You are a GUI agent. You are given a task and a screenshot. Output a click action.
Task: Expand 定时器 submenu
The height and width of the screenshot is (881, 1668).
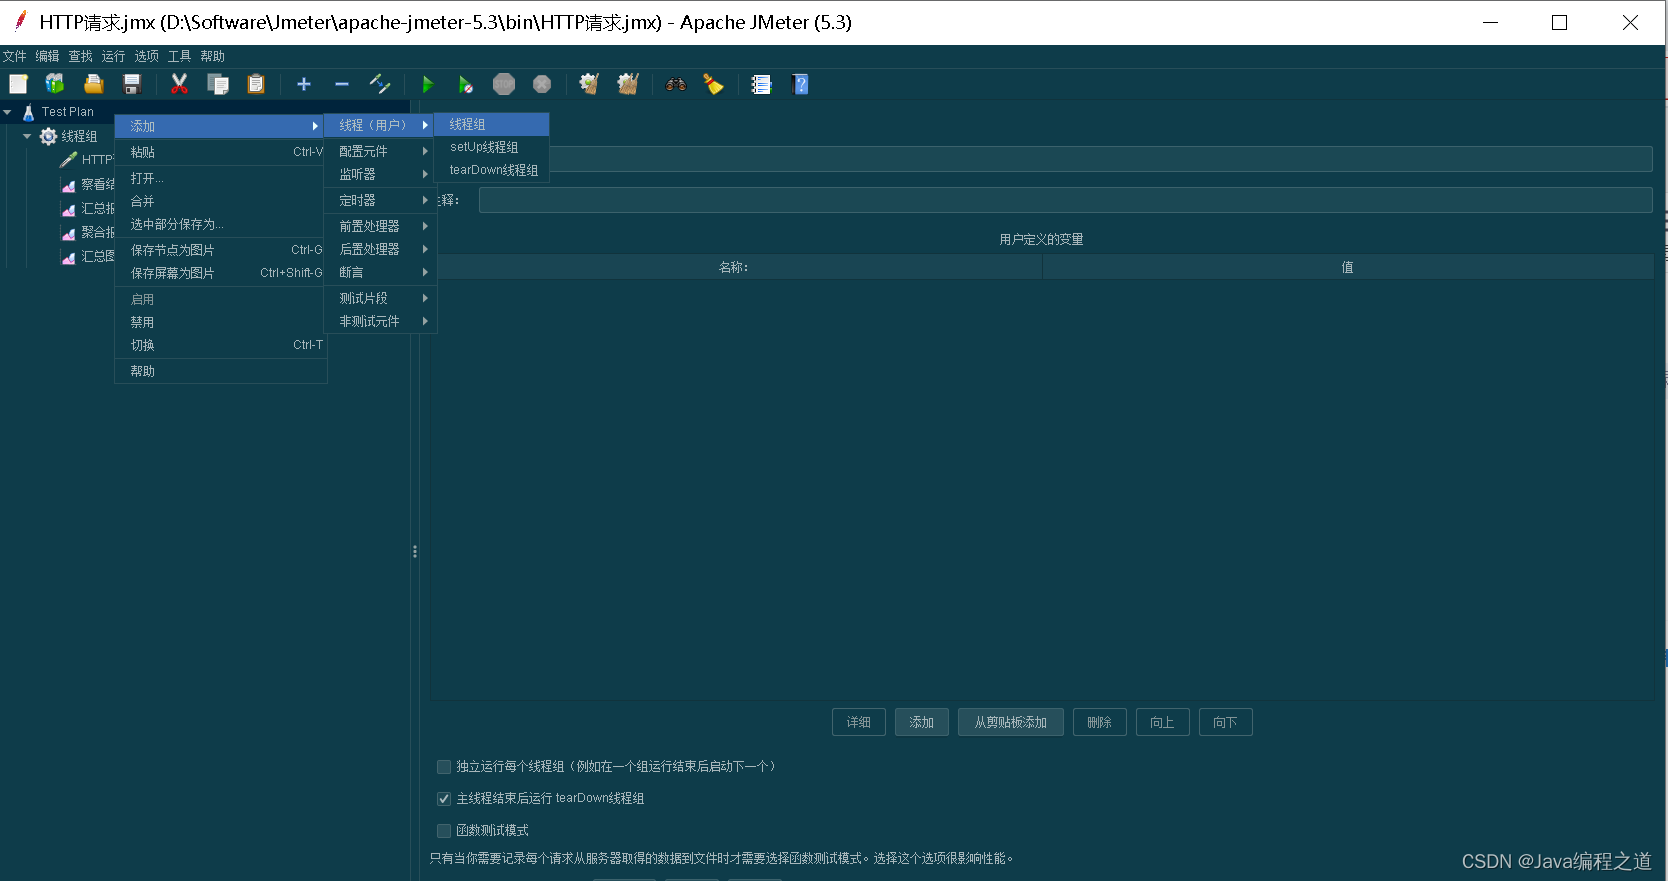point(381,200)
